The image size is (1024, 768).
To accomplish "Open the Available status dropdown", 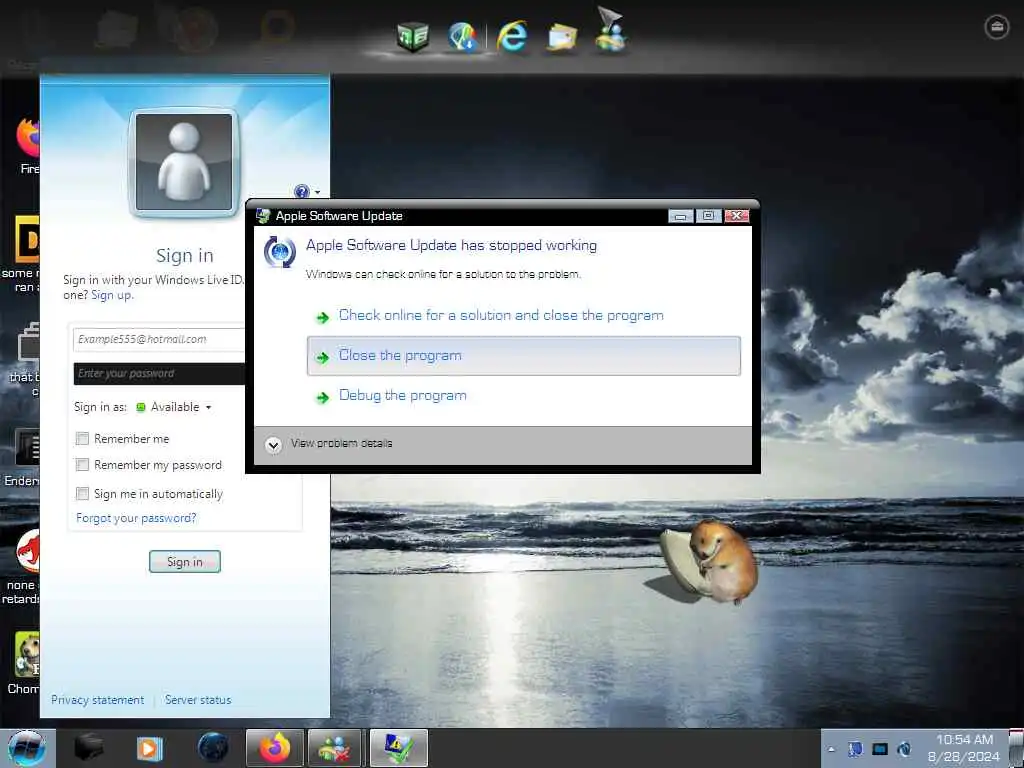I will click(174, 407).
